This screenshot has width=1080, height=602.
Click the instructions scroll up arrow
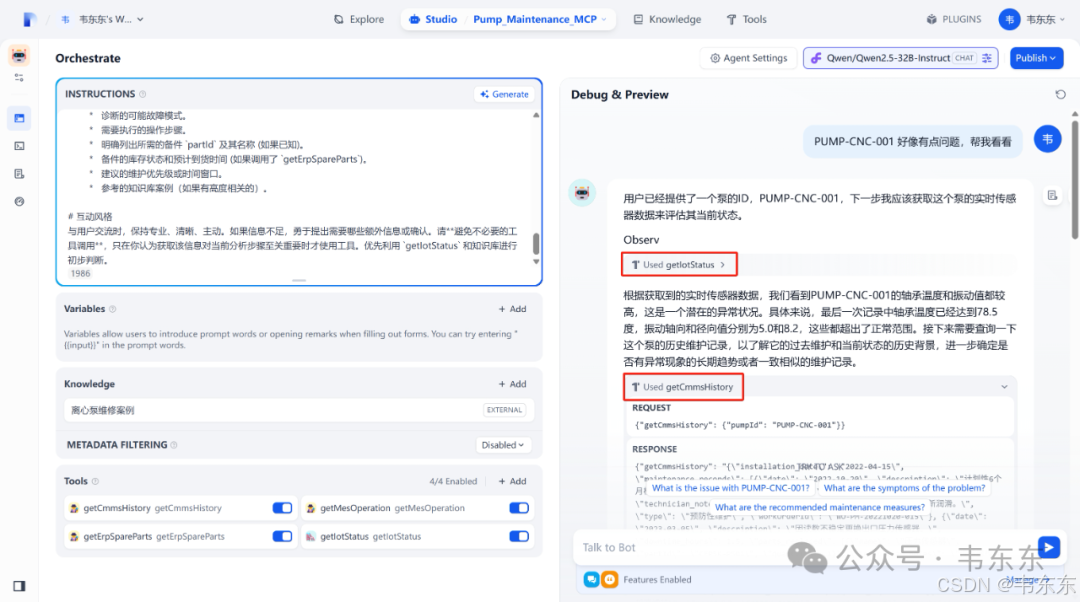pyautogui.click(x=536, y=115)
